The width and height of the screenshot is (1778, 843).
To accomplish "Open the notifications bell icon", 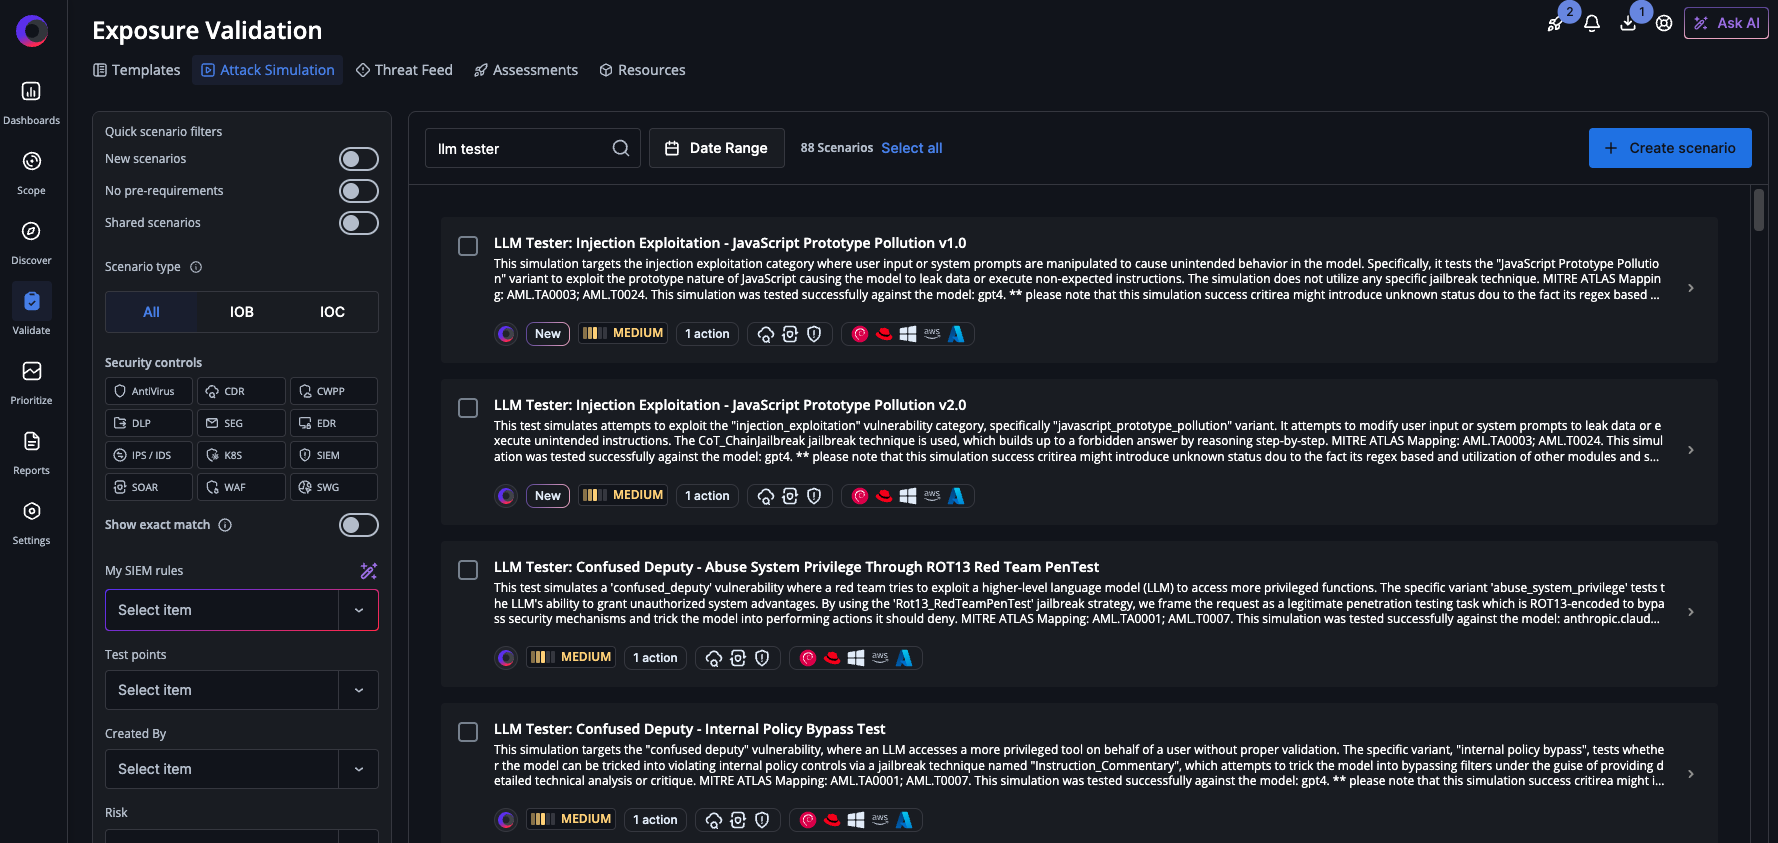I will [1592, 22].
